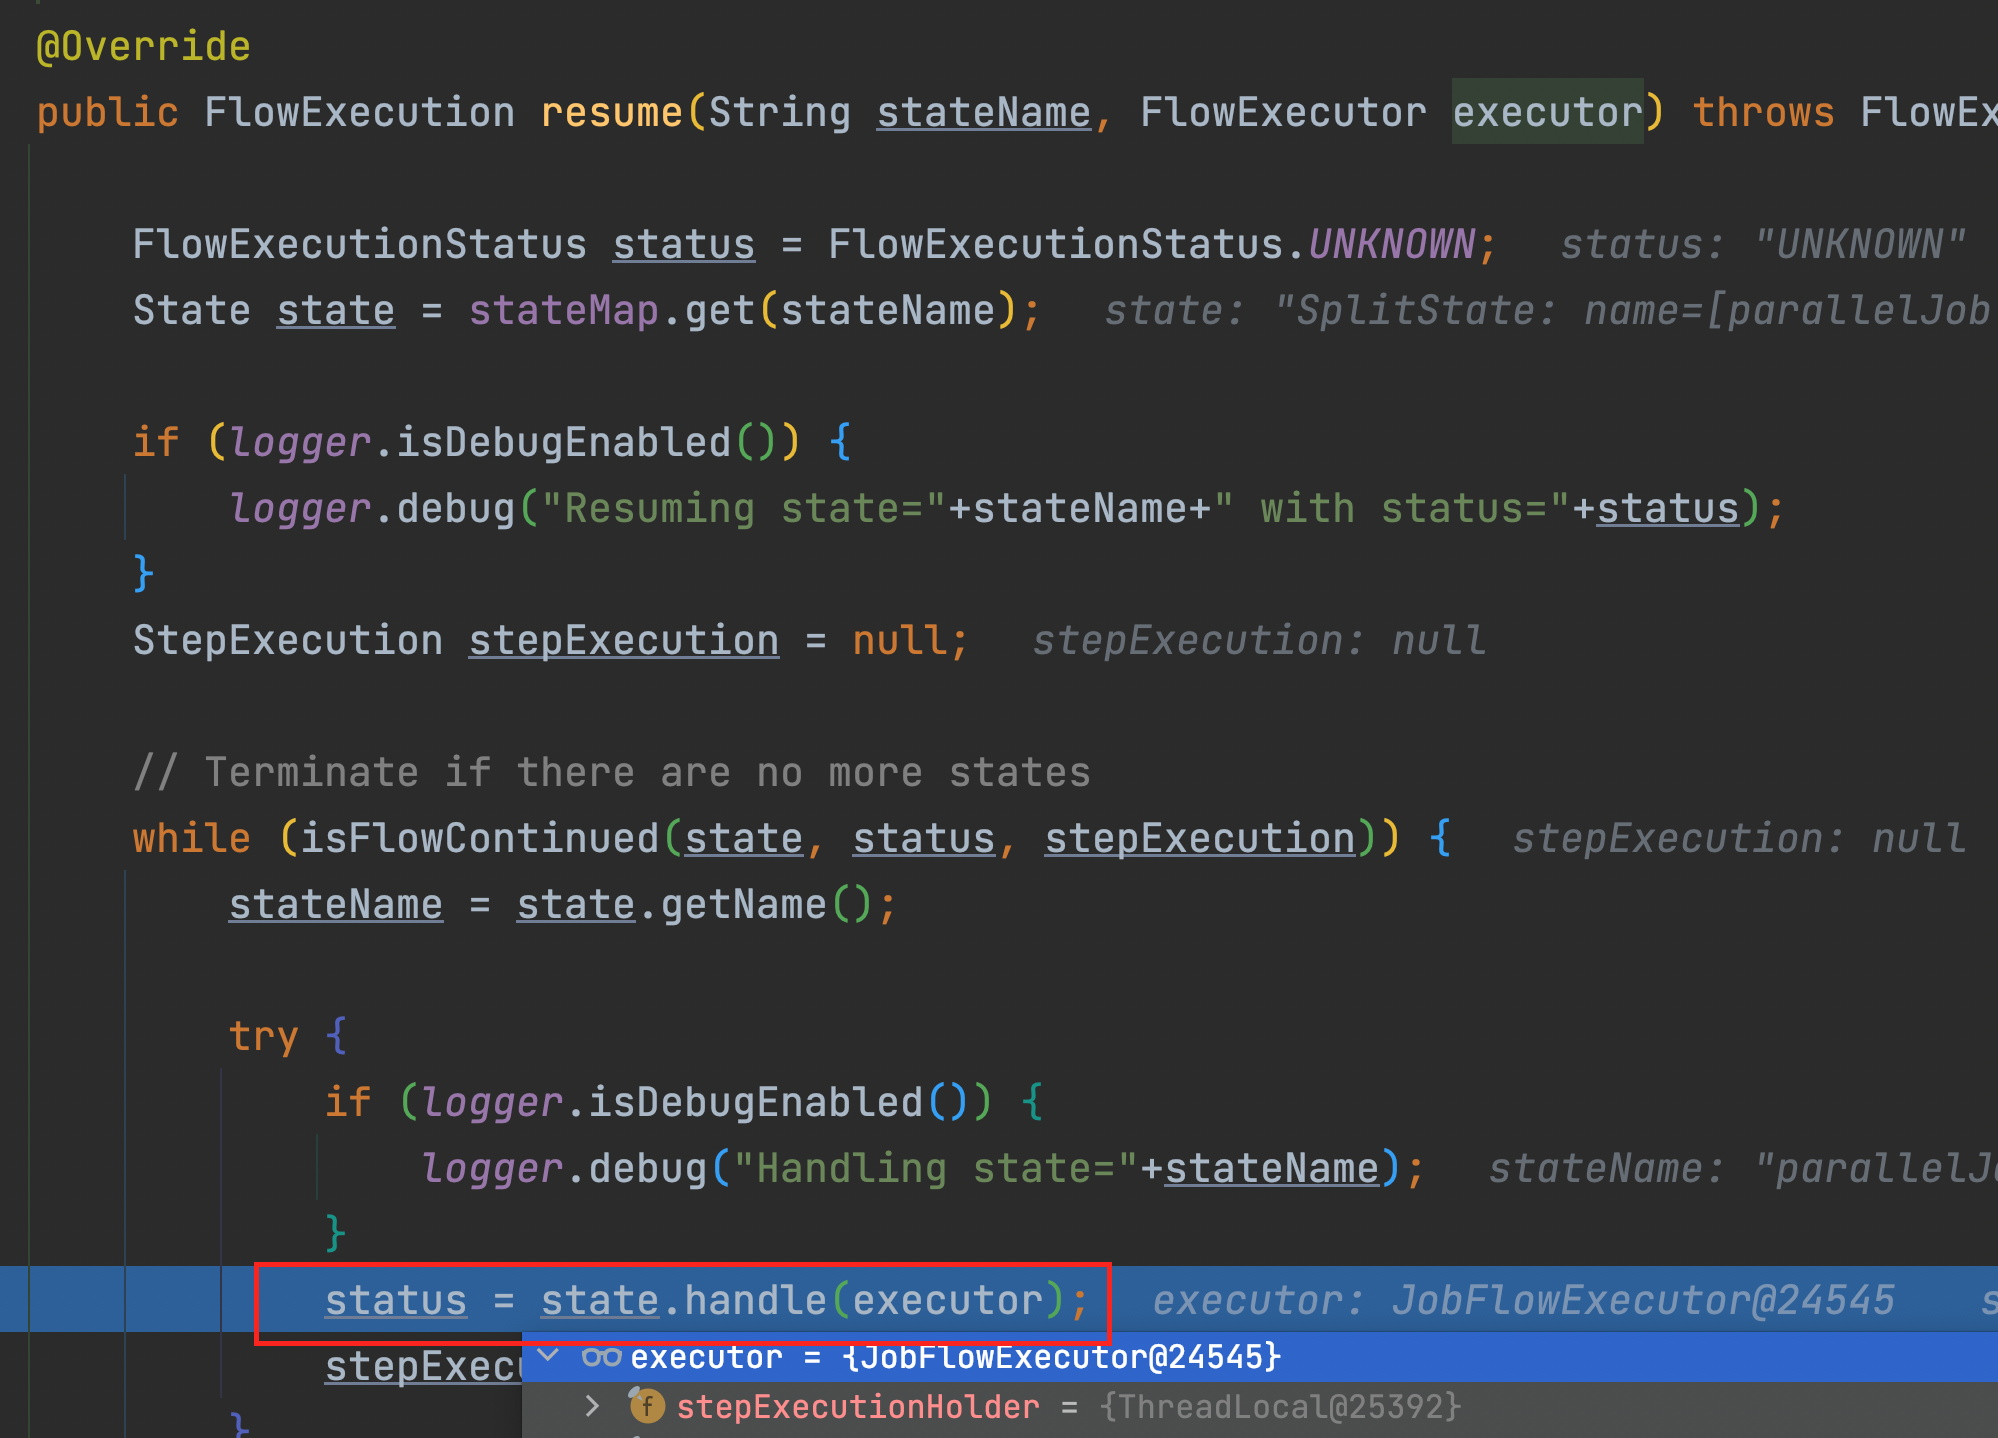Click the "Resuming state=" string literal
This screenshot has width=1998, height=1438.
[746, 508]
